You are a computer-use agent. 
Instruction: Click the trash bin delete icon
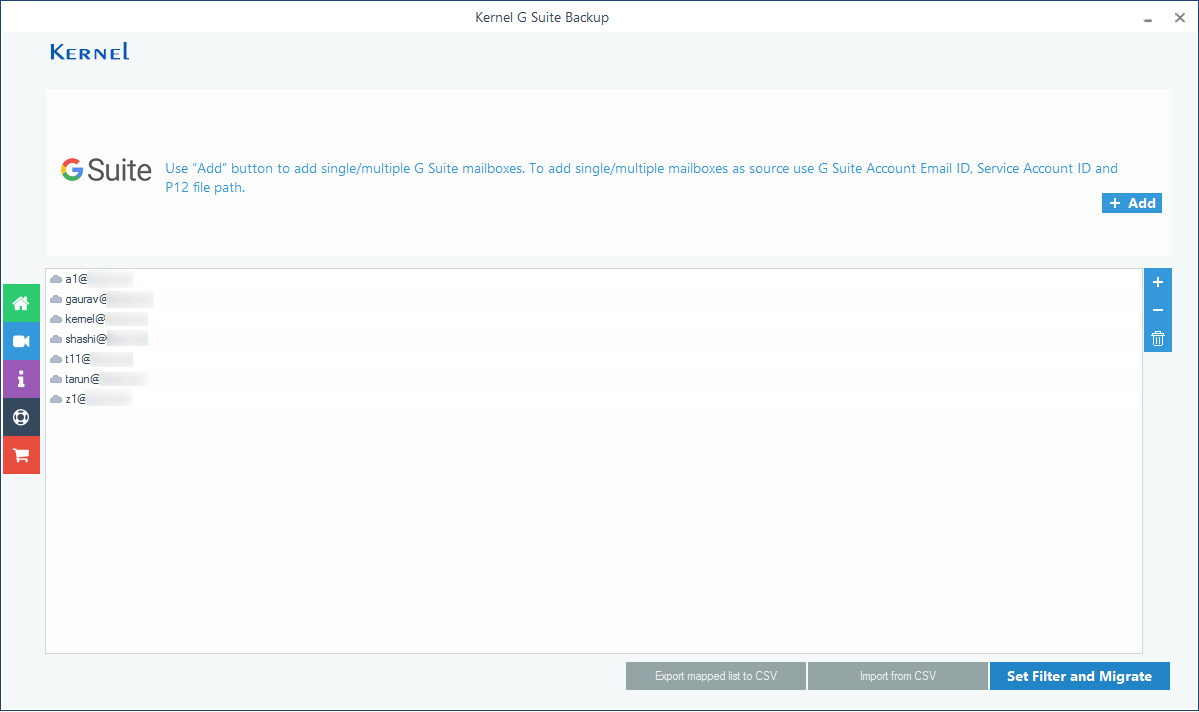[1158, 338]
